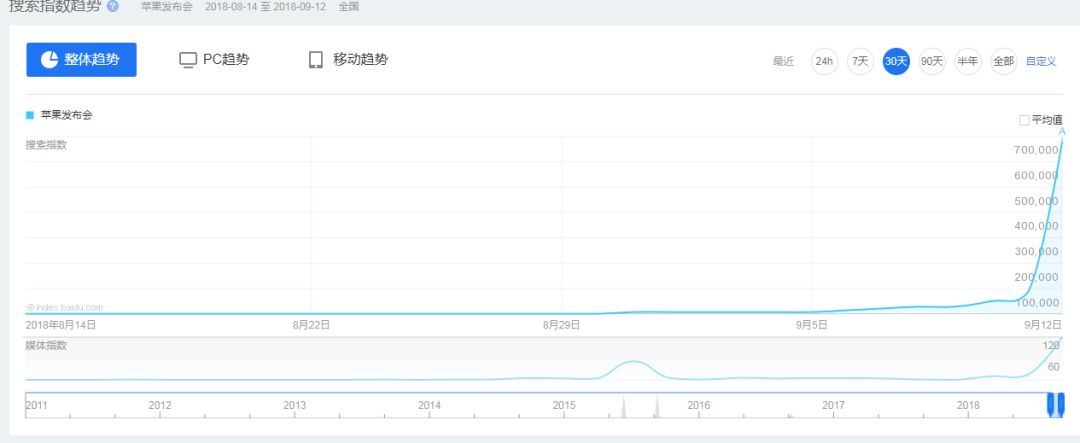The image size is (1080, 443).
Task: Click the 全国 region selector
Action: point(349,7)
